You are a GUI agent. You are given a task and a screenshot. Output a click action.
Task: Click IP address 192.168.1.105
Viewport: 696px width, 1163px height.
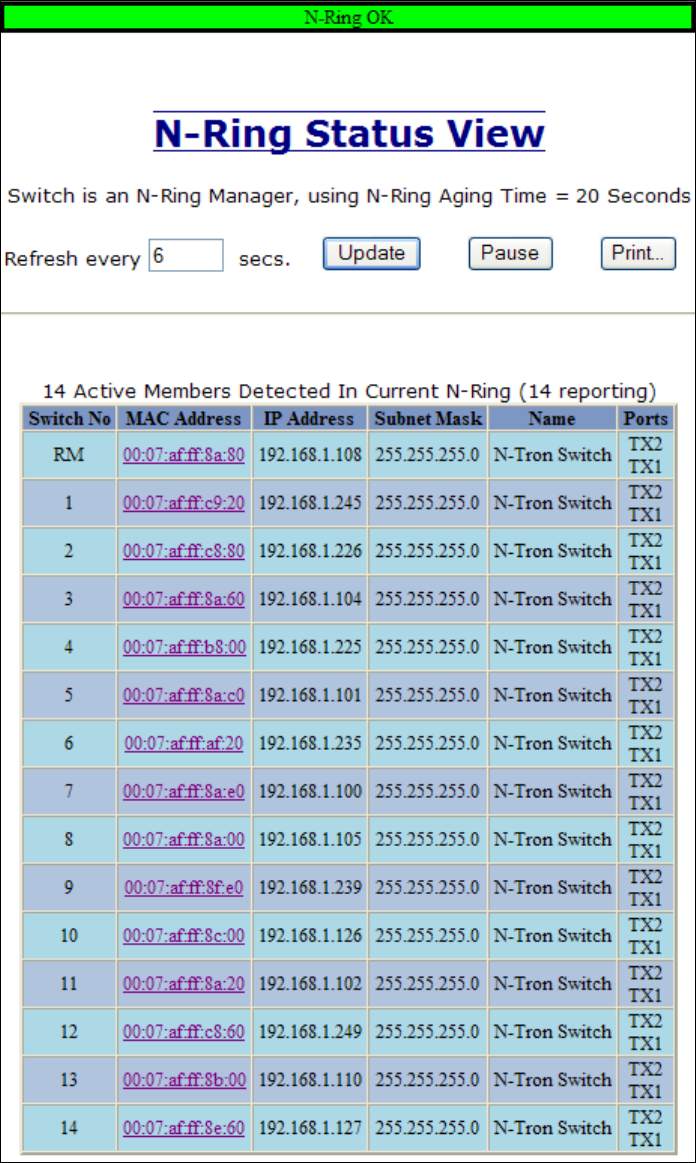[x=310, y=839]
